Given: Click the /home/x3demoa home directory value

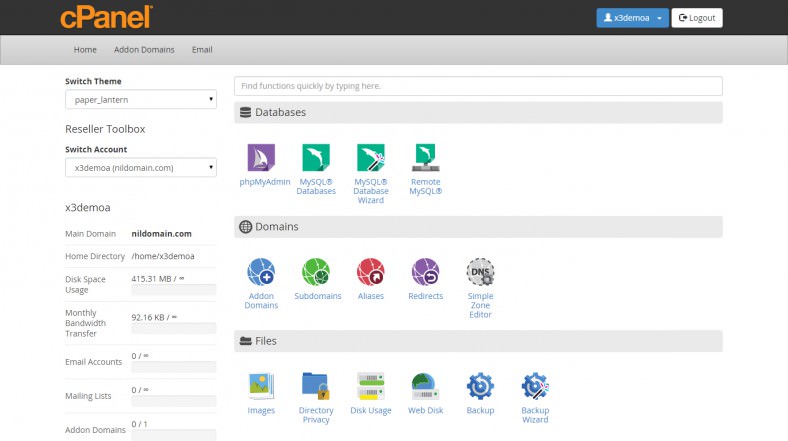Looking at the screenshot, I should [163, 256].
